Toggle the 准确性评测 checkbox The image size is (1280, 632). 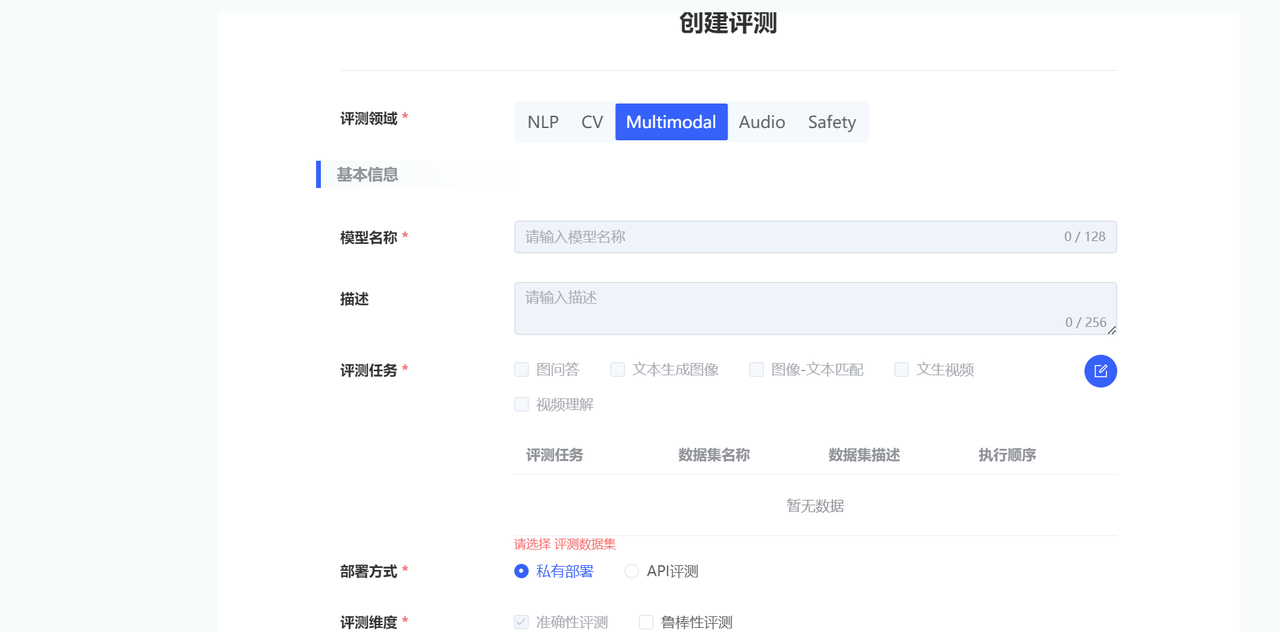522,622
